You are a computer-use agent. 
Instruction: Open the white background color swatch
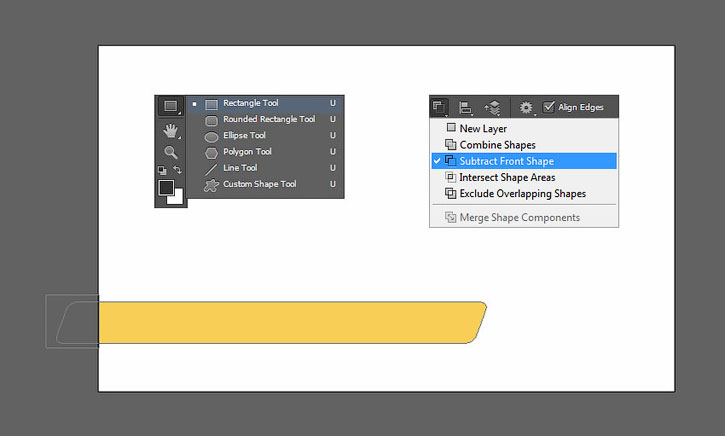coord(177,198)
